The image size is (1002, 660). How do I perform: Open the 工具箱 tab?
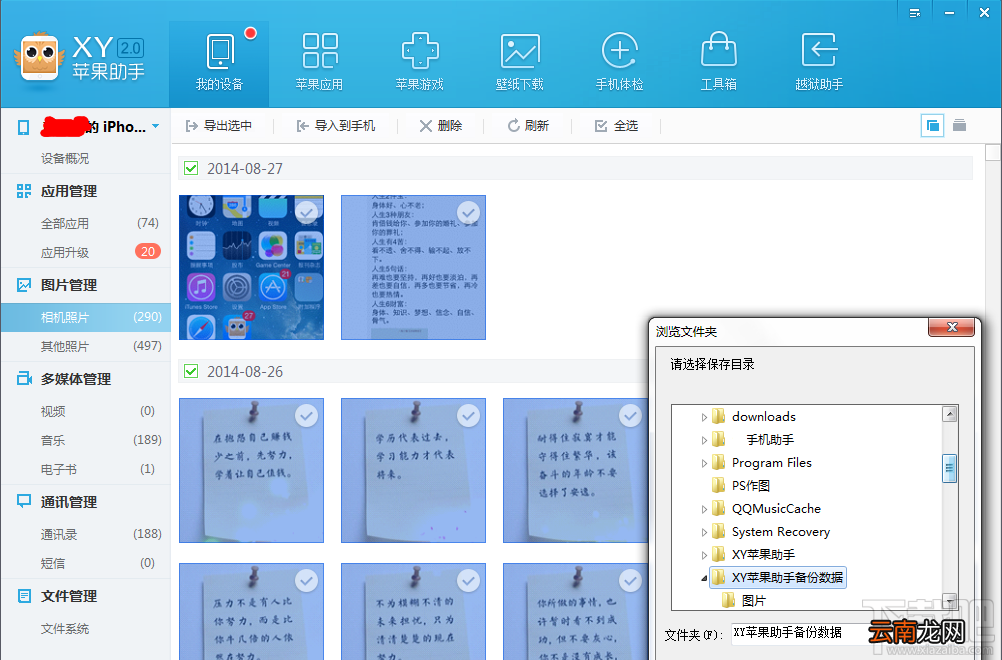[x=719, y=64]
